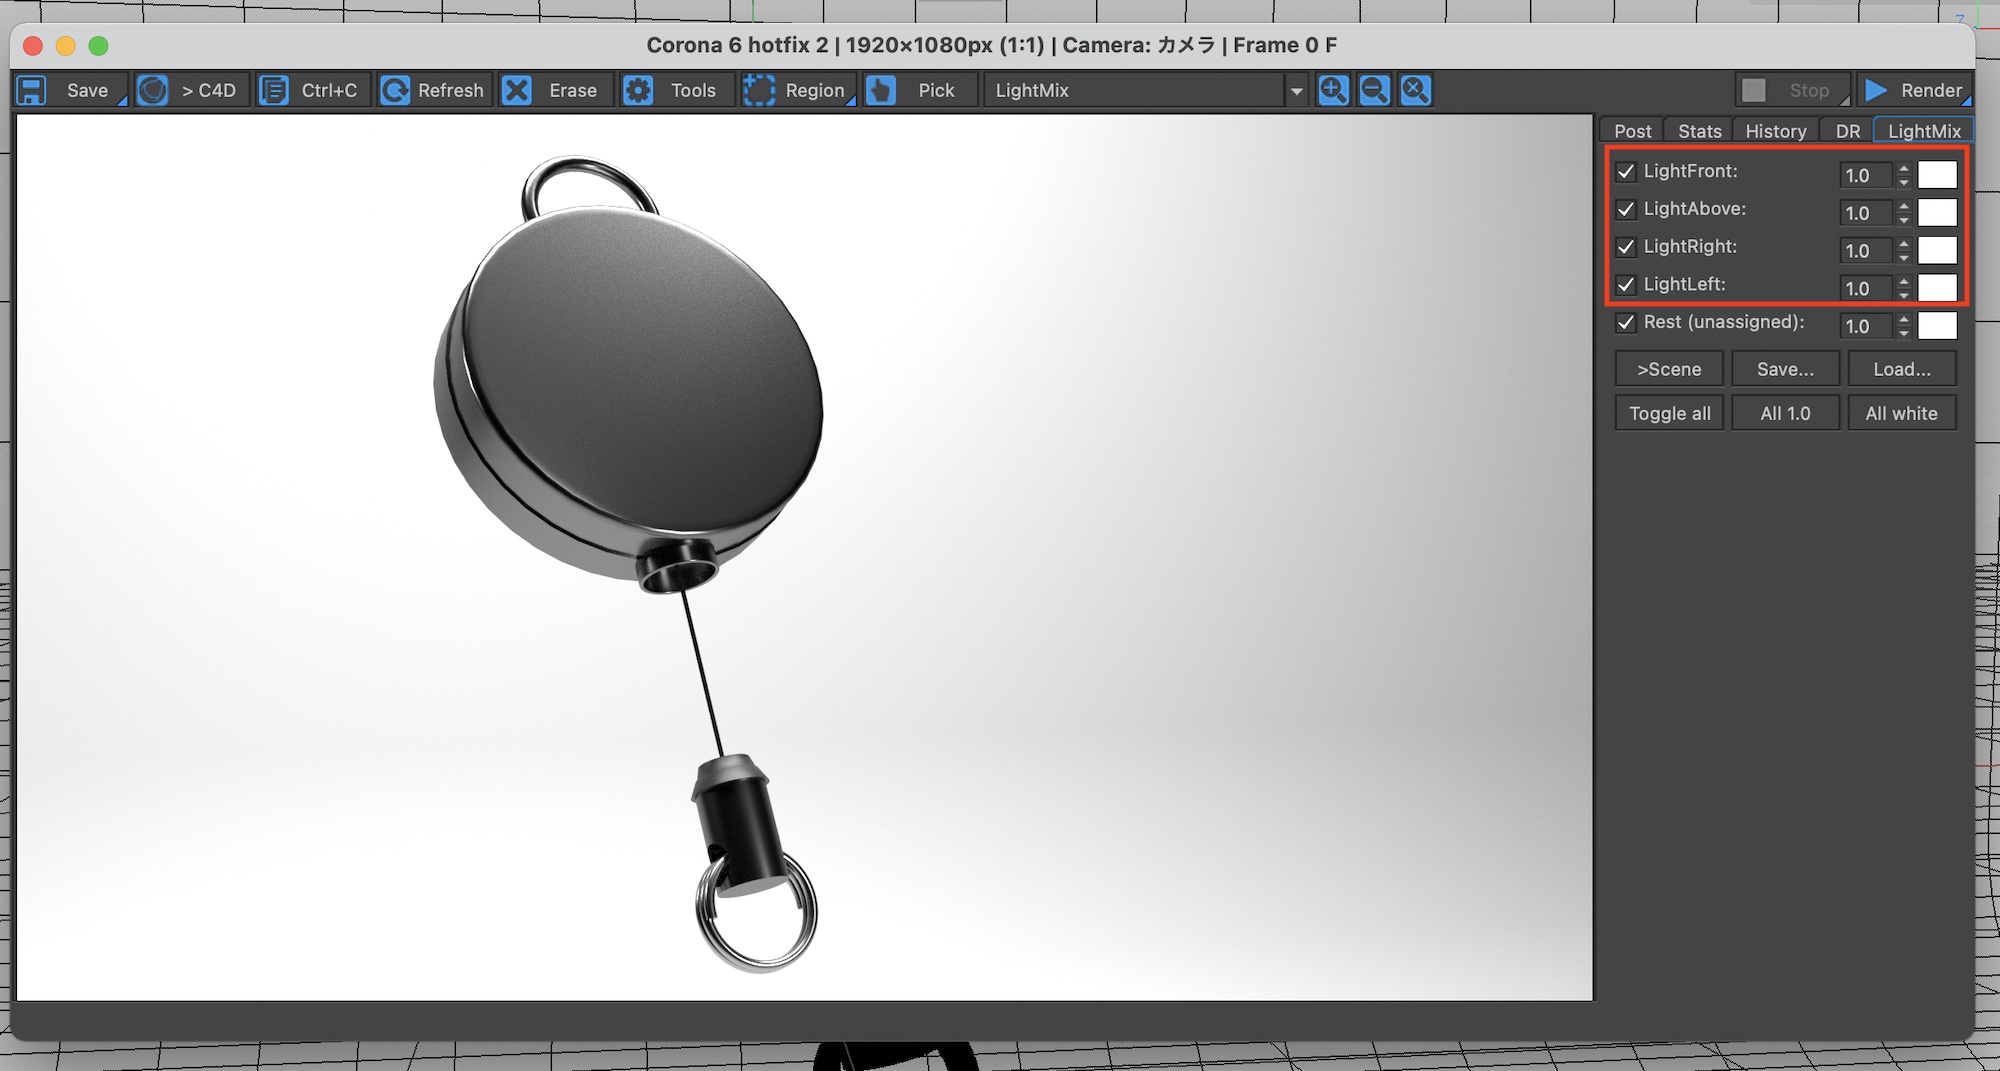Screen dimensions: 2000x1071
Task: Open the LightLeft color swatch
Action: [1937, 288]
